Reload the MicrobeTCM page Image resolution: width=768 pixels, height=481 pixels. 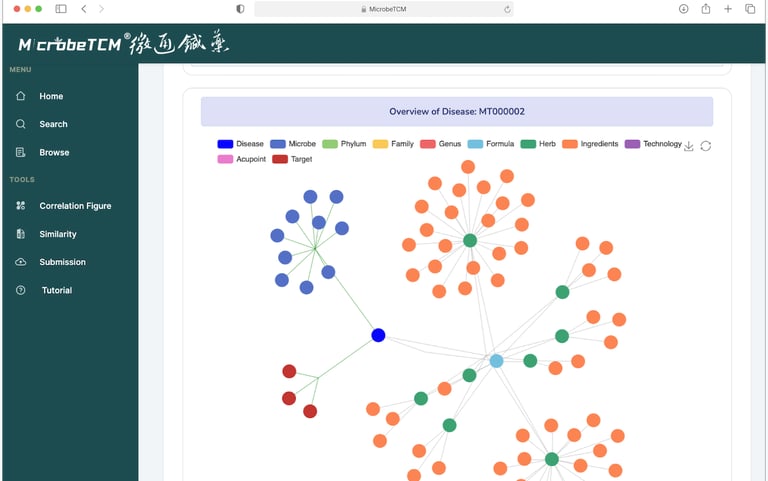(x=507, y=9)
